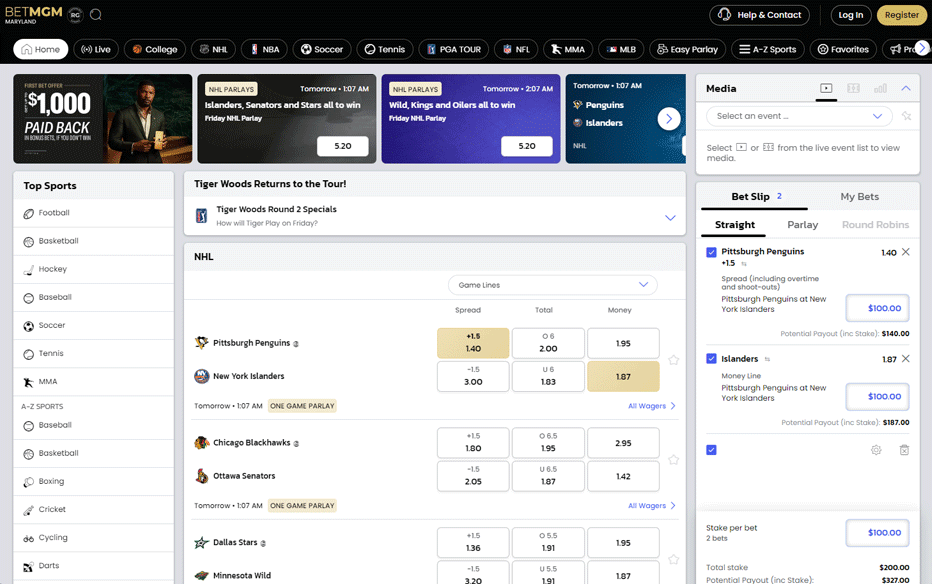Open the Game Lines dropdown

click(553, 285)
